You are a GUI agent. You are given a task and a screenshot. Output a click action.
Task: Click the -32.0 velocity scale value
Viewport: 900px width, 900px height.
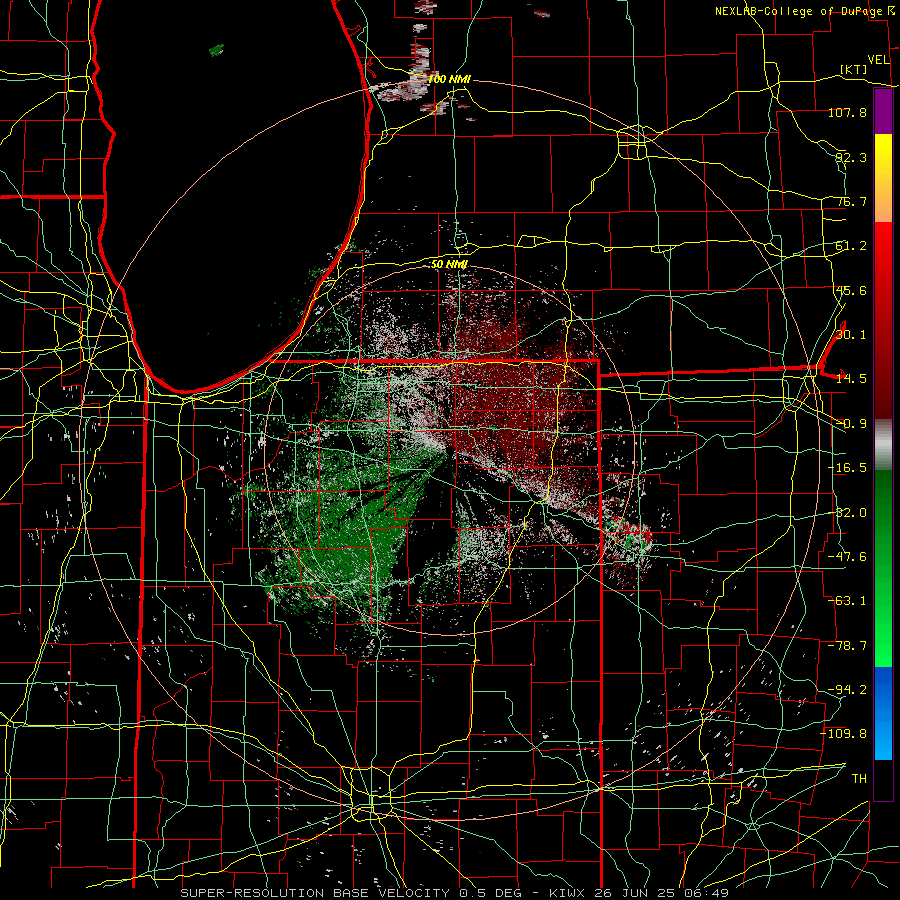click(x=847, y=513)
